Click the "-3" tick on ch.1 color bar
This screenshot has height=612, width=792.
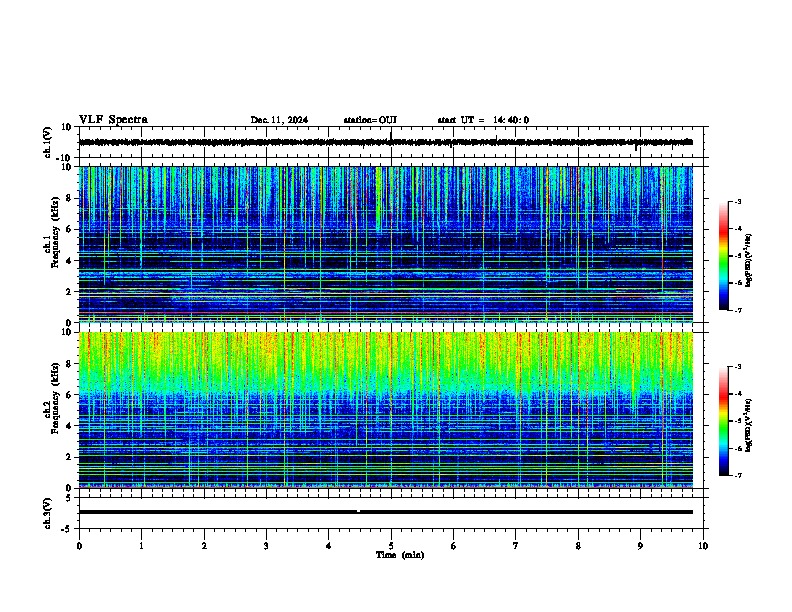pyautogui.click(x=738, y=202)
